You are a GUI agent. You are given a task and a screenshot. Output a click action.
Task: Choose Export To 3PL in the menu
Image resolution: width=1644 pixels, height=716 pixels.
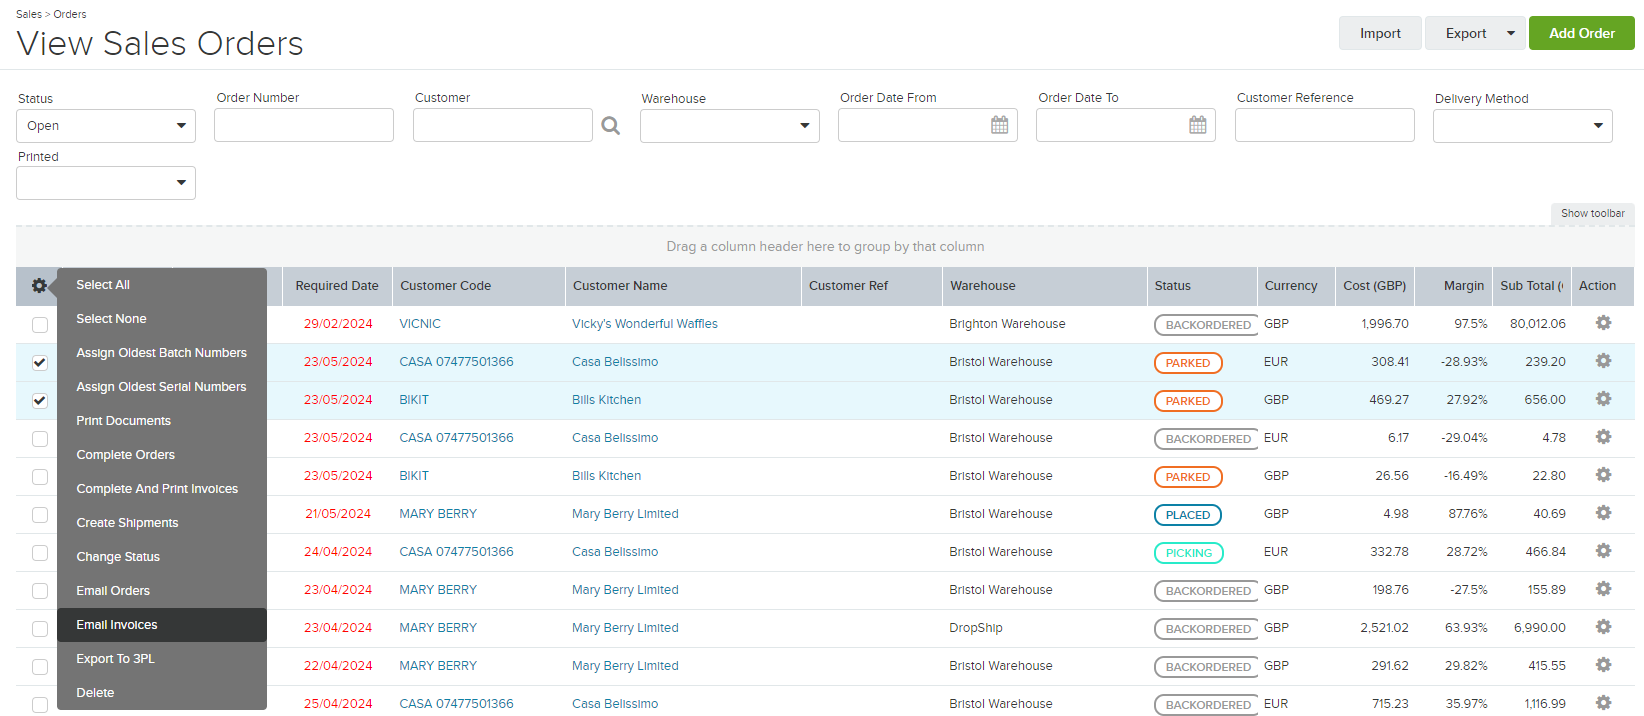pyautogui.click(x=162, y=659)
